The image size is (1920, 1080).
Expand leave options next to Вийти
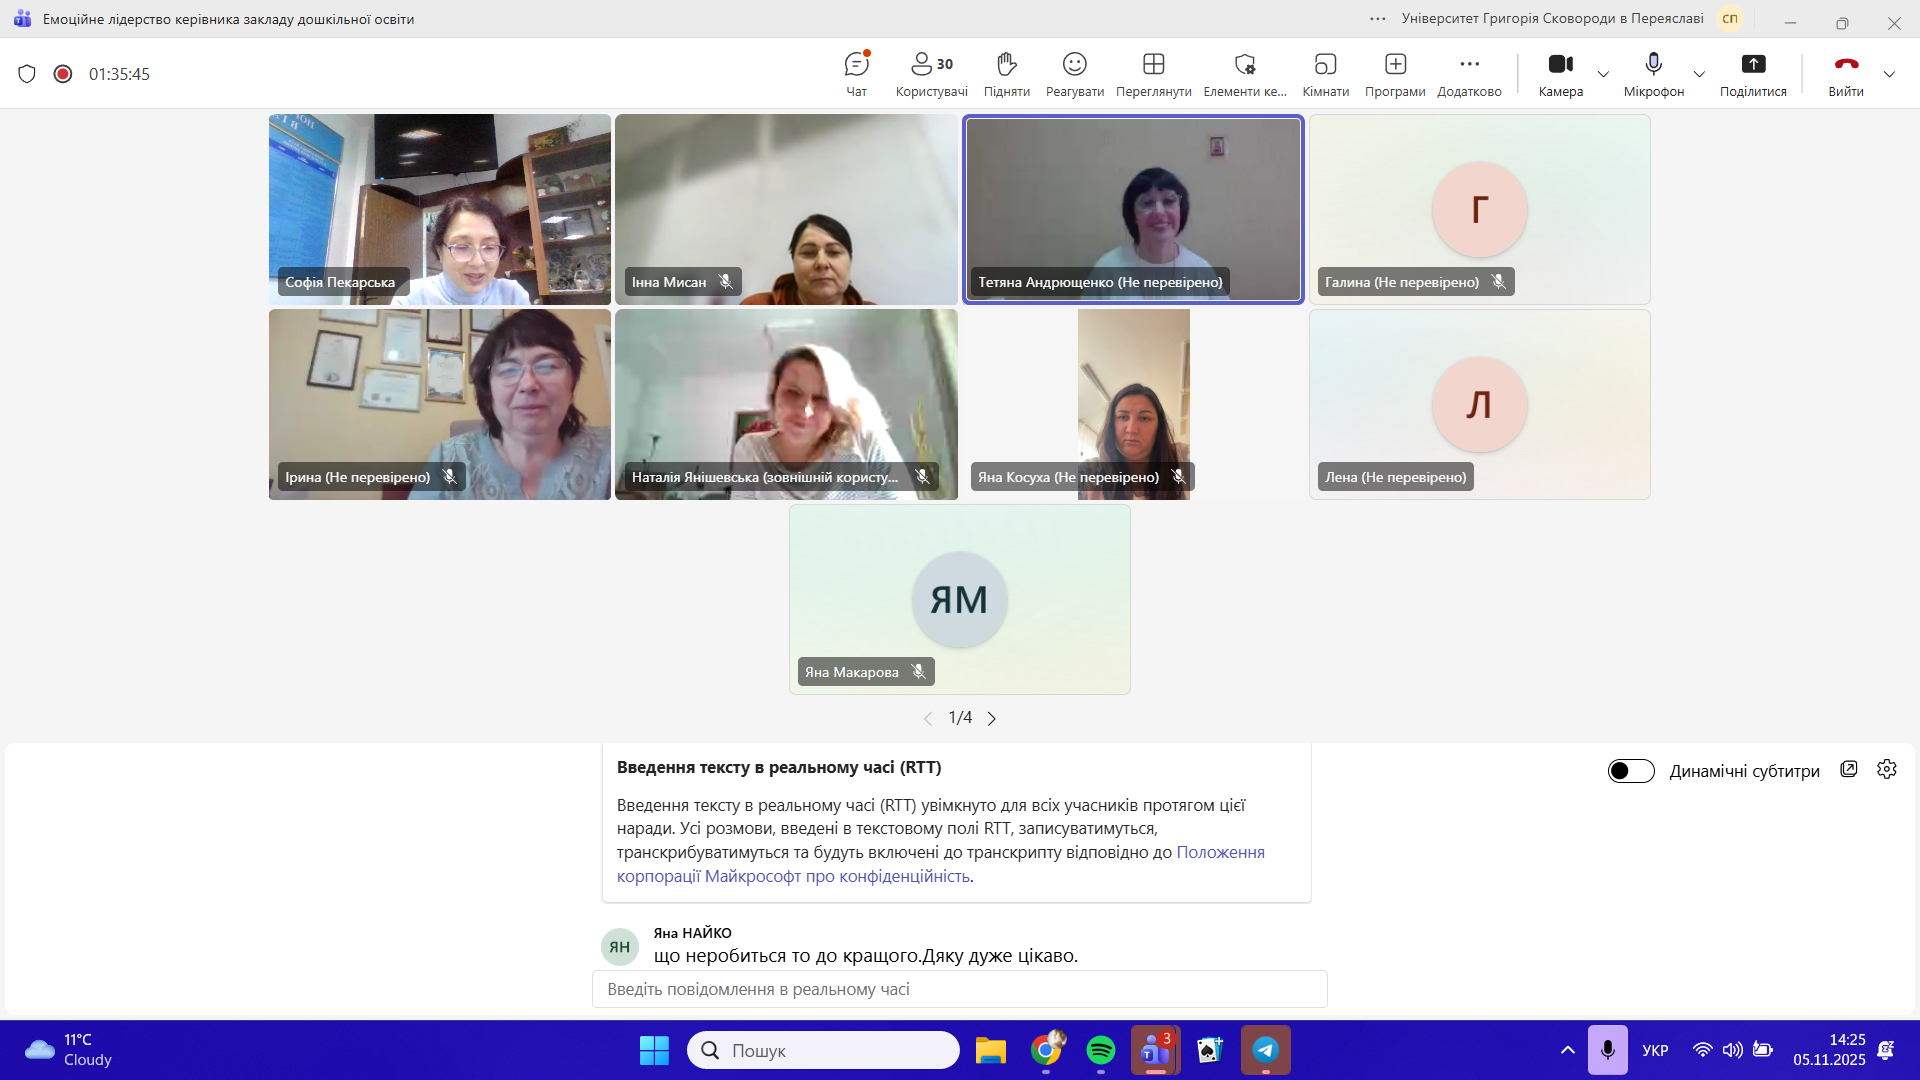[x=1889, y=74]
